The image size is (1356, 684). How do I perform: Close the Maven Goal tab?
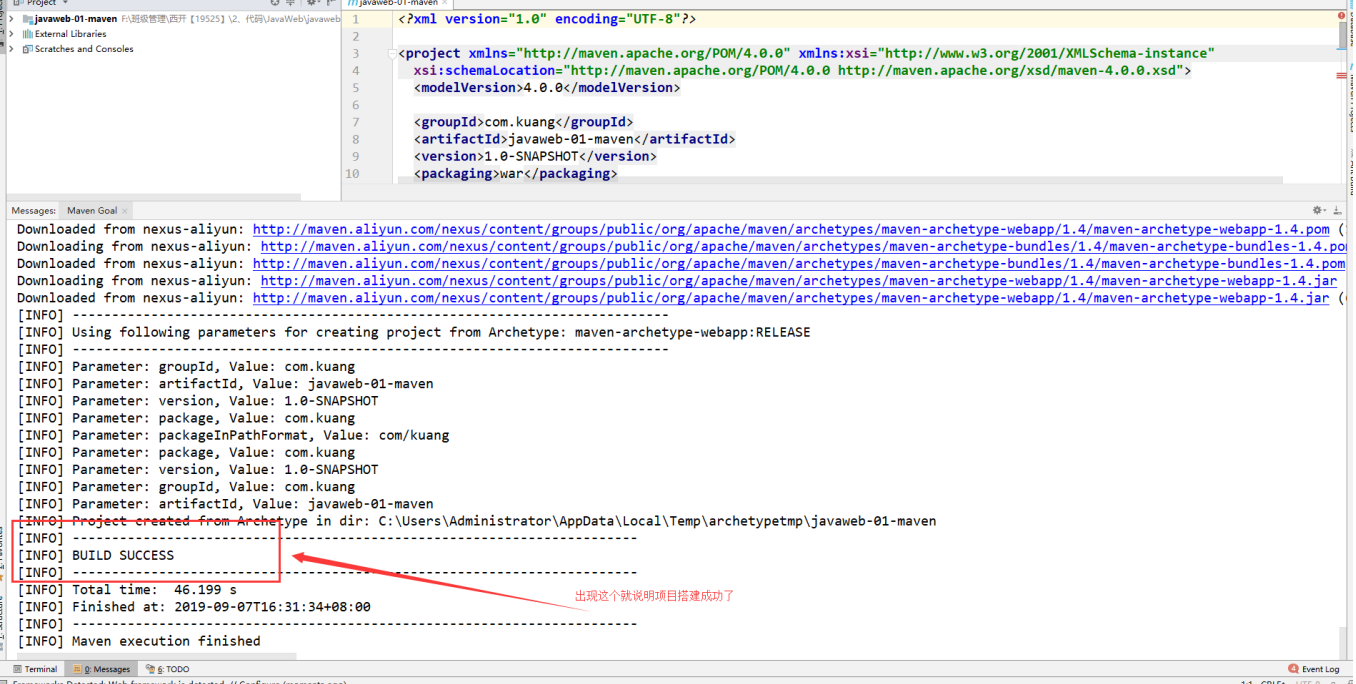126,211
